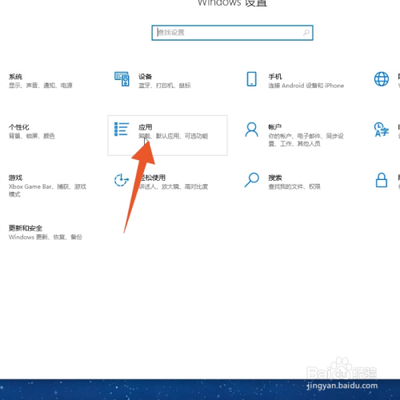Click the magnifier icon in the search box
This screenshot has width=400, height=400.
306,33
